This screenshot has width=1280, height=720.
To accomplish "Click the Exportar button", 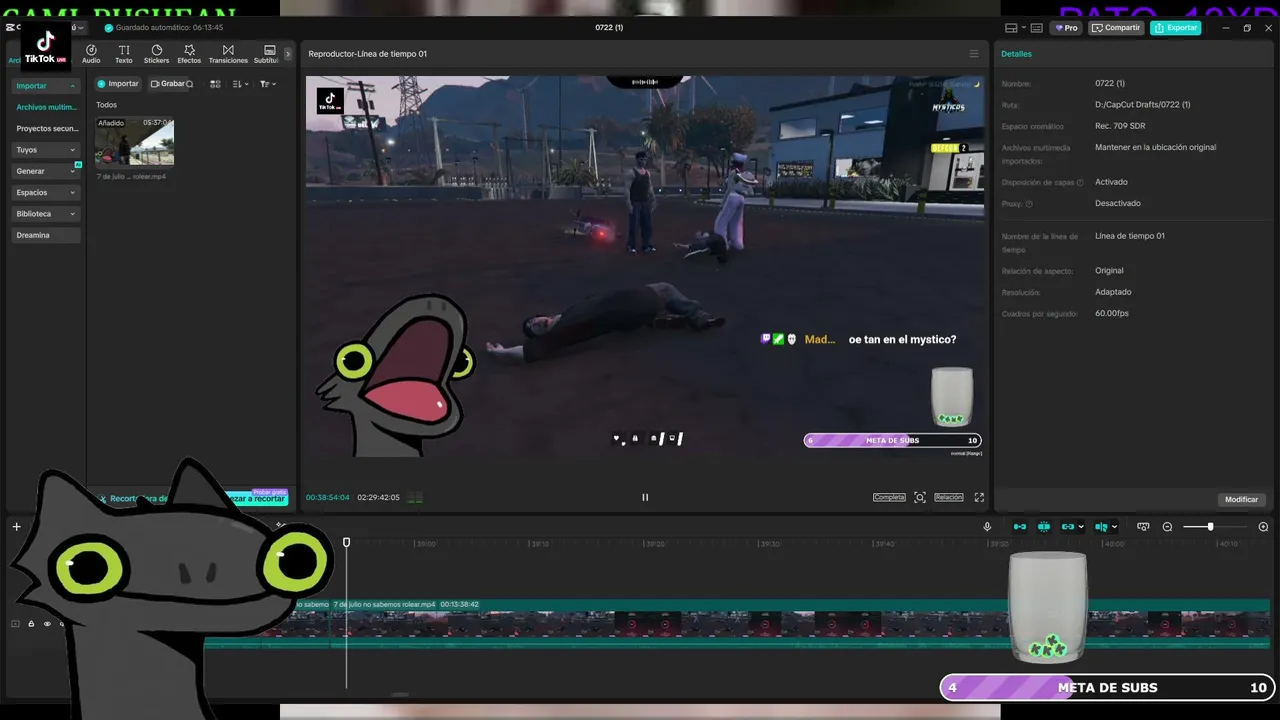I will tap(1175, 28).
